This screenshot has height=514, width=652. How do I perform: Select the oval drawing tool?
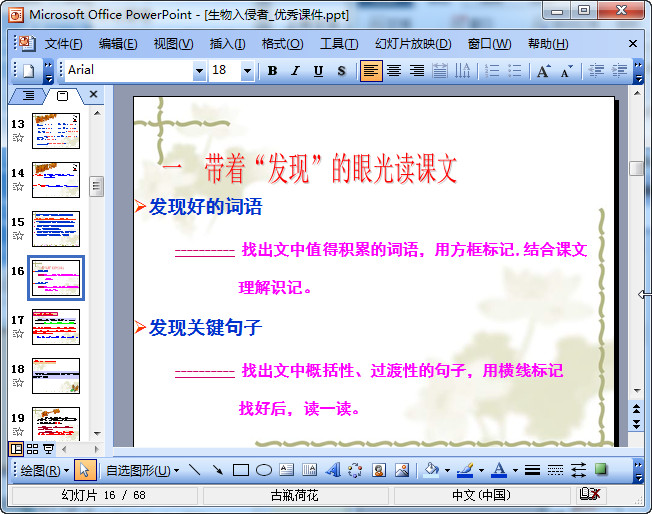[x=264, y=470]
